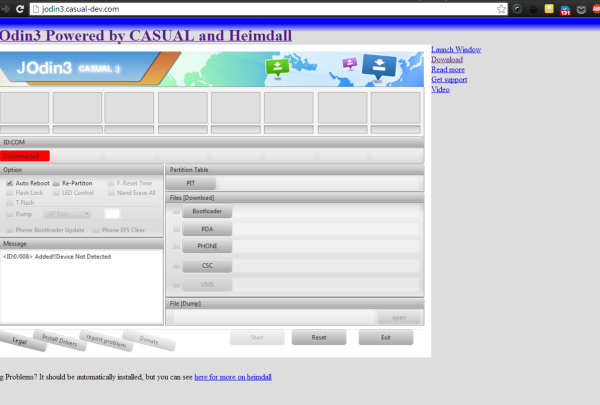Image resolution: width=600 pixels, height=405 pixels.
Task: Enable the LED Control checkbox
Action: pyautogui.click(x=56, y=193)
